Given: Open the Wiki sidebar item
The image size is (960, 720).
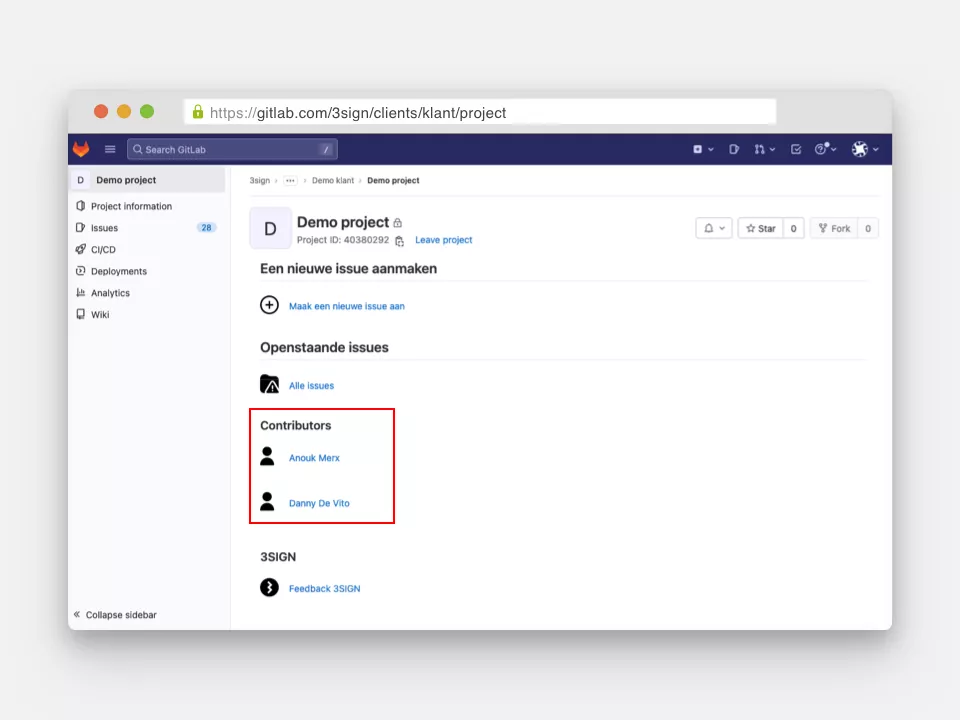Looking at the screenshot, I should coord(100,314).
